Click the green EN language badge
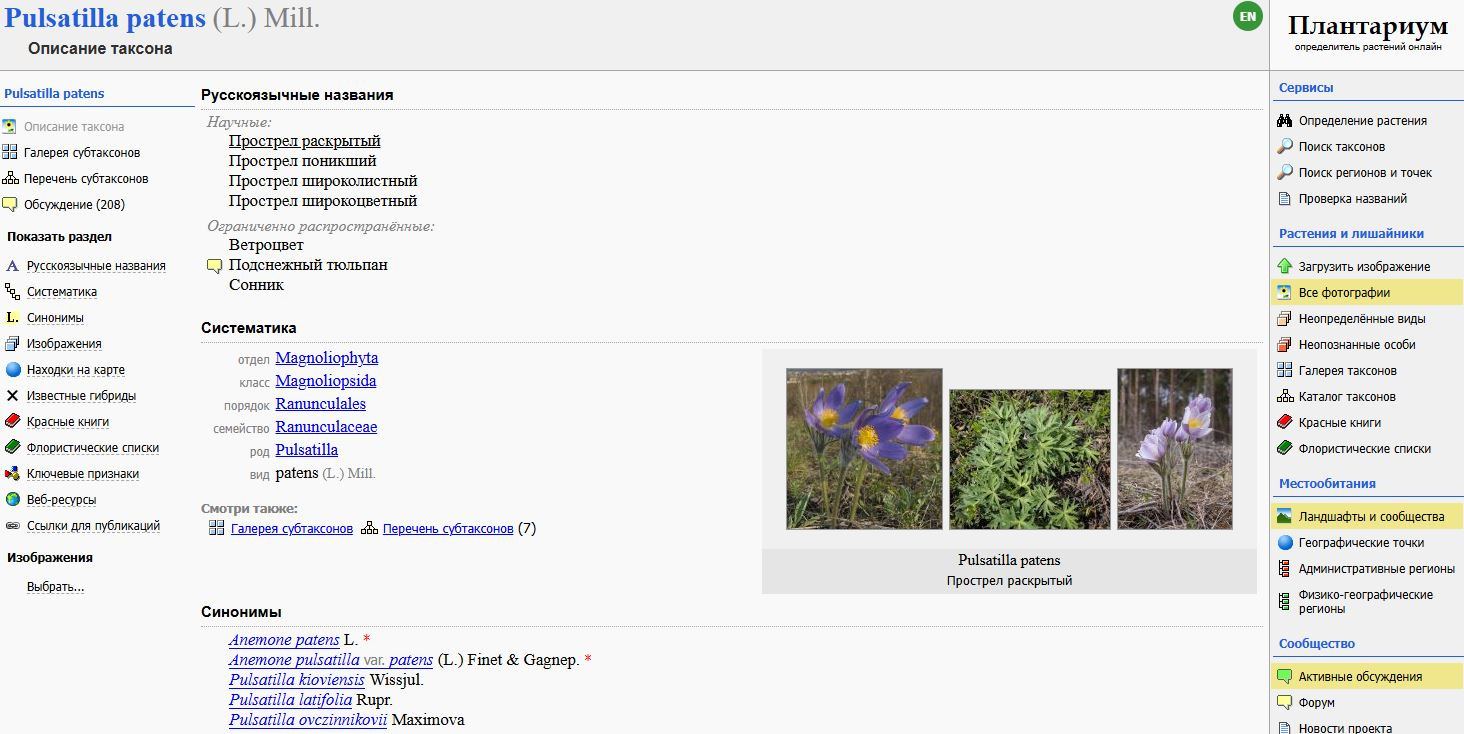The image size is (1464, 734). point(1247,17)
